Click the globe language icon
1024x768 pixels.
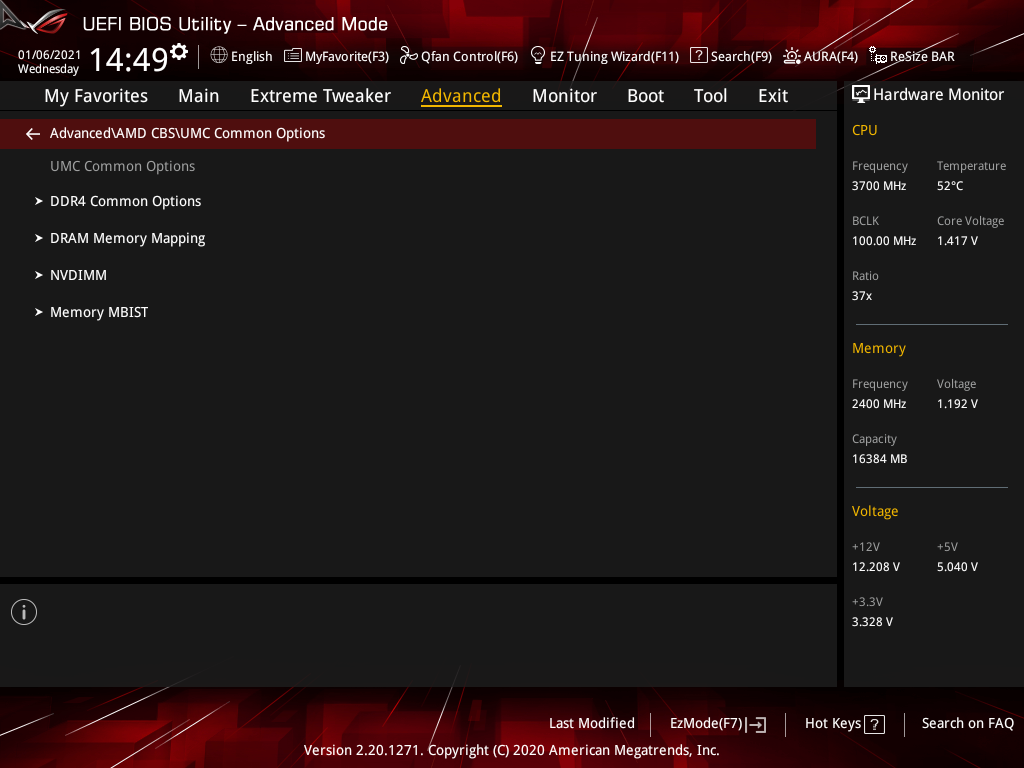coord(219,56)
